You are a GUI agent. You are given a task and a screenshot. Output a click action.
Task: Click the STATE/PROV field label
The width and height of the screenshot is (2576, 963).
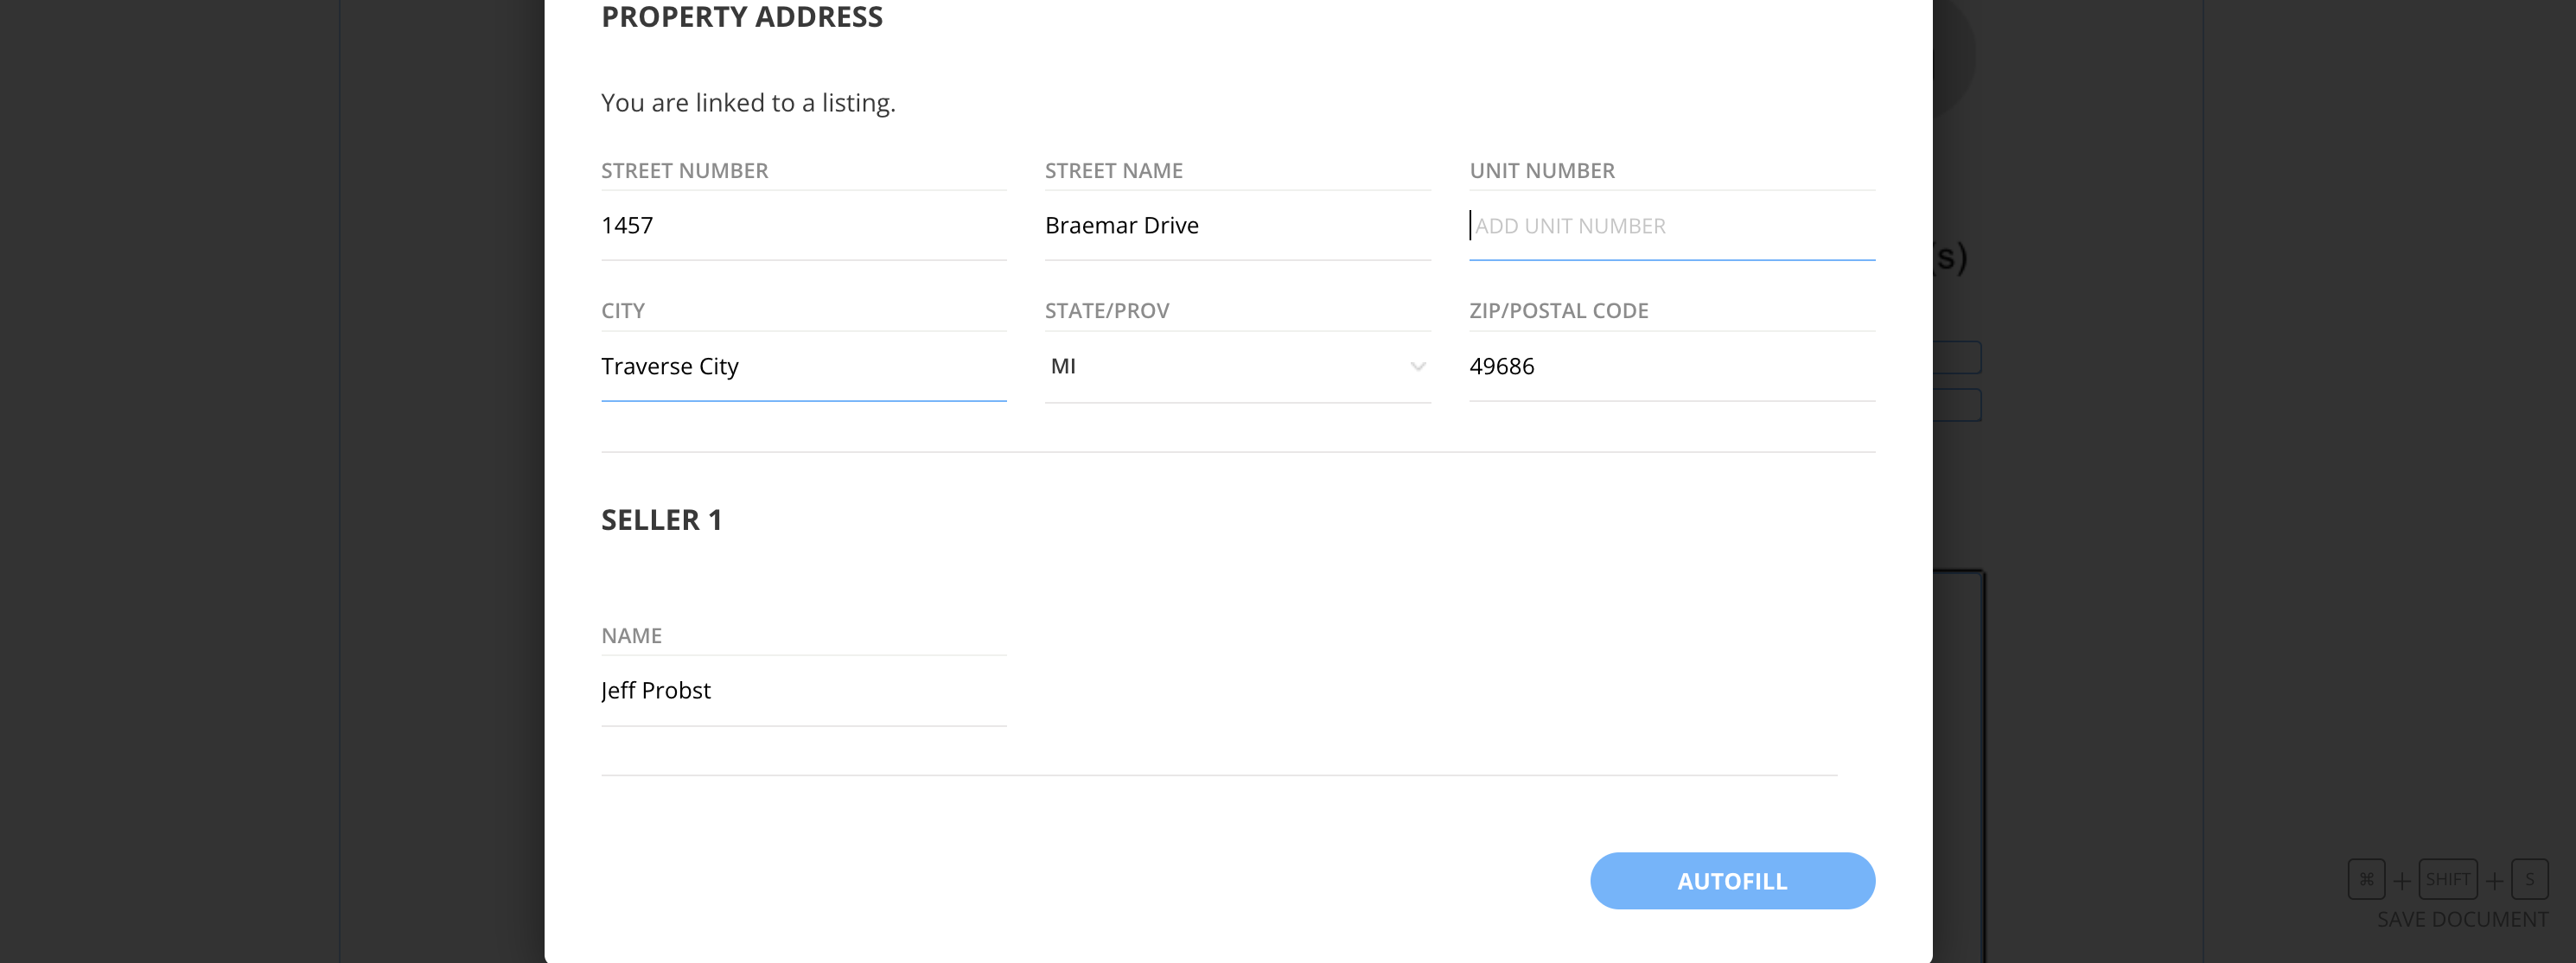coord(1106,311)
